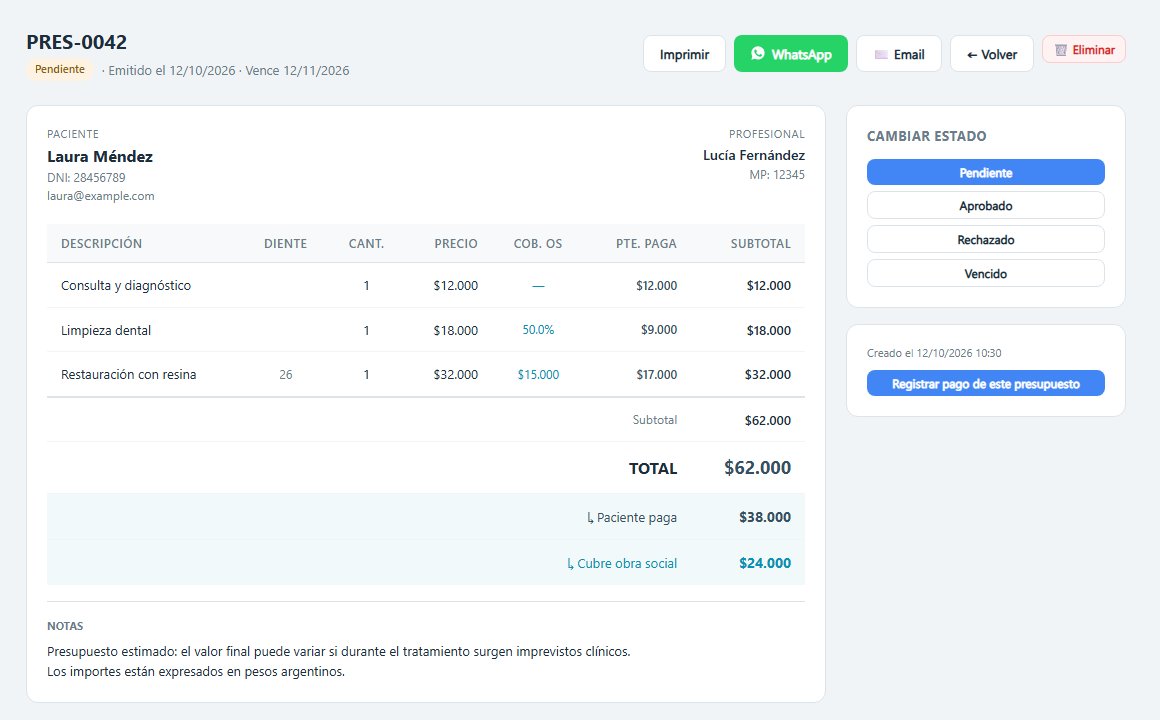Viewport: 1160px width, 720px height.
Task: Click the Paciente paga label
Action: pos(632,517)
